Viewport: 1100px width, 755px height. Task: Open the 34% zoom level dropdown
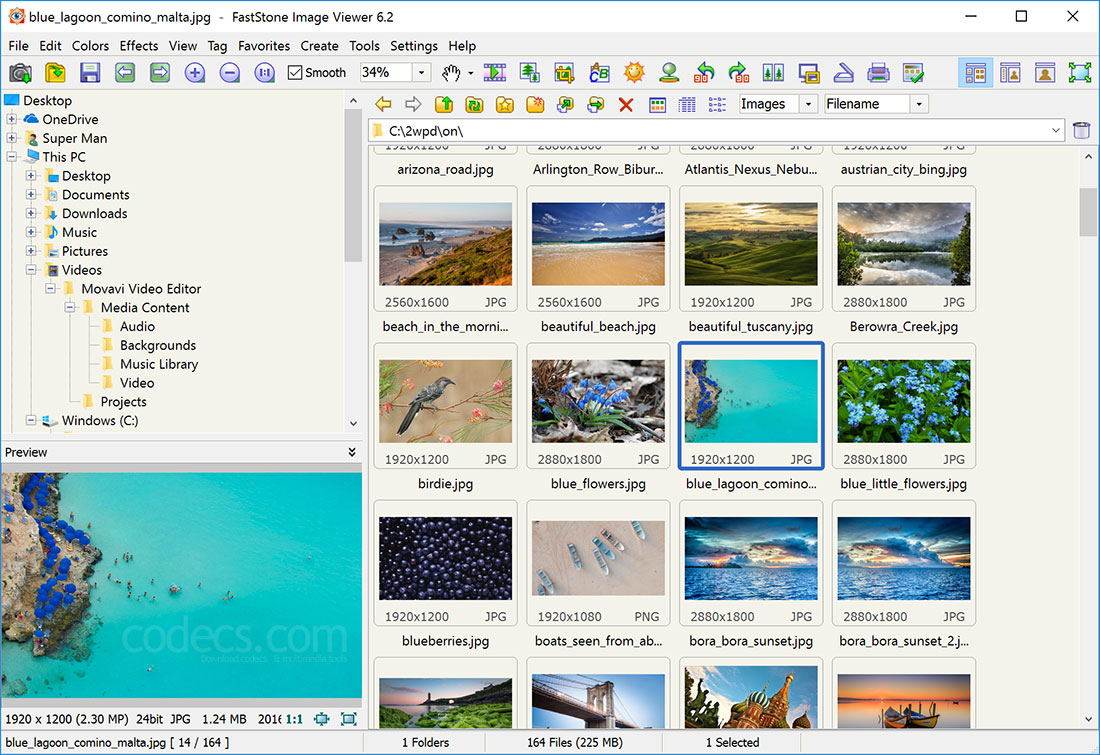coord(421,72)
